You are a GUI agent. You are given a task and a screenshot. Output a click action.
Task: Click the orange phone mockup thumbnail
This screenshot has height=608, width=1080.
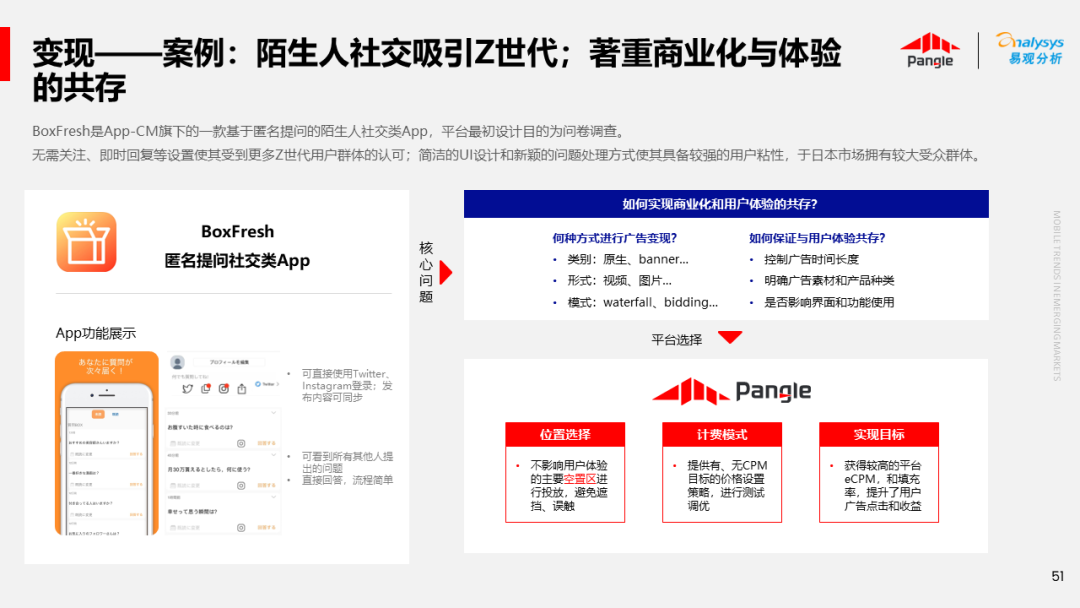(107, 443)
